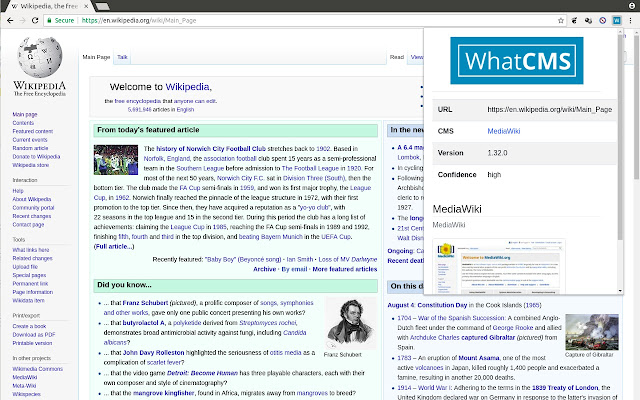Click More featured articles link

click(345, 269)
